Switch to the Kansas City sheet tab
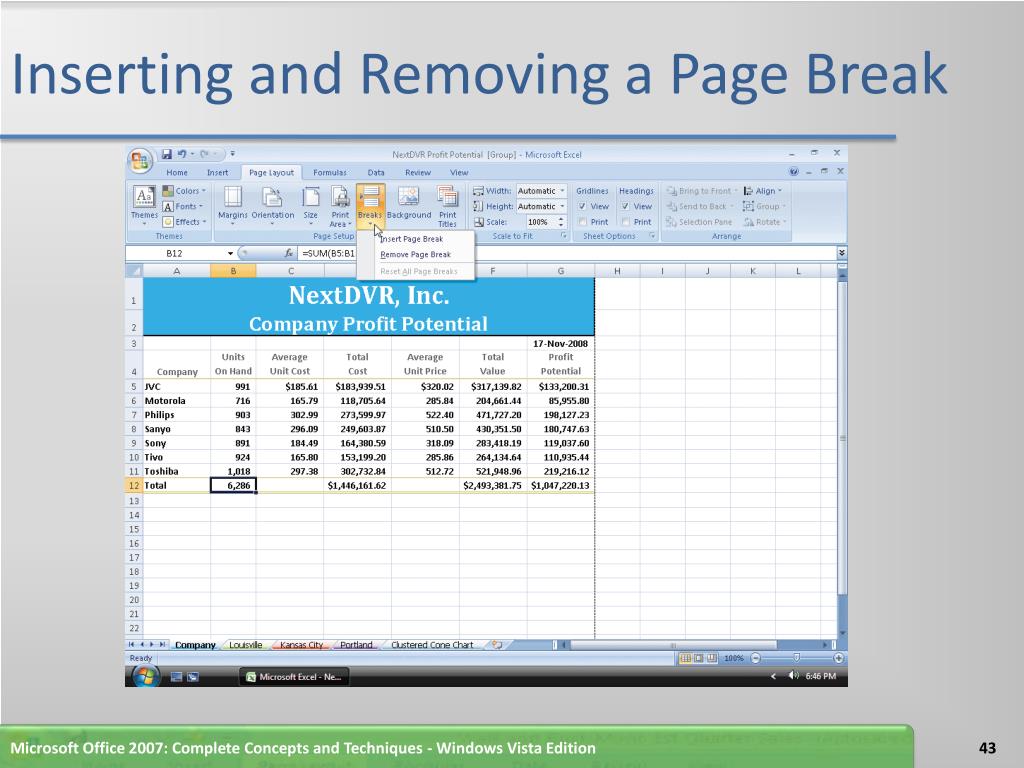 (301, 645)
